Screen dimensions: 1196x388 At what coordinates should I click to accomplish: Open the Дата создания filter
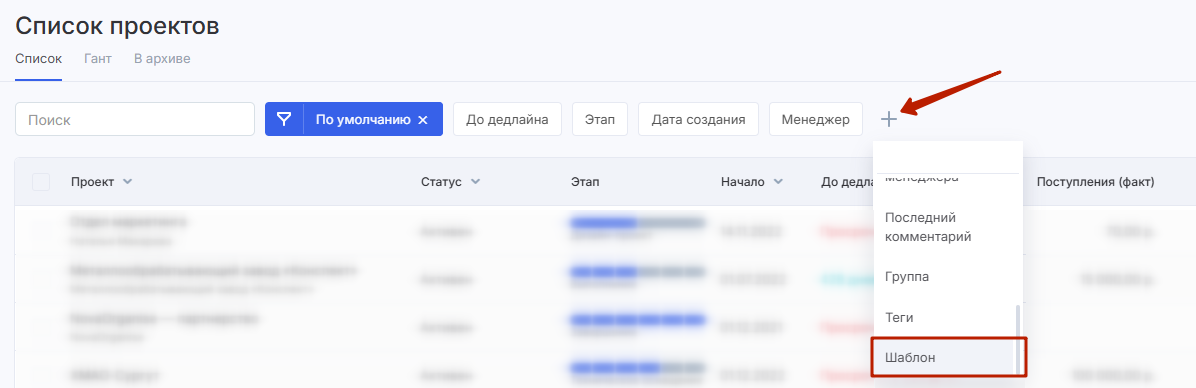(x=698, y=120)
